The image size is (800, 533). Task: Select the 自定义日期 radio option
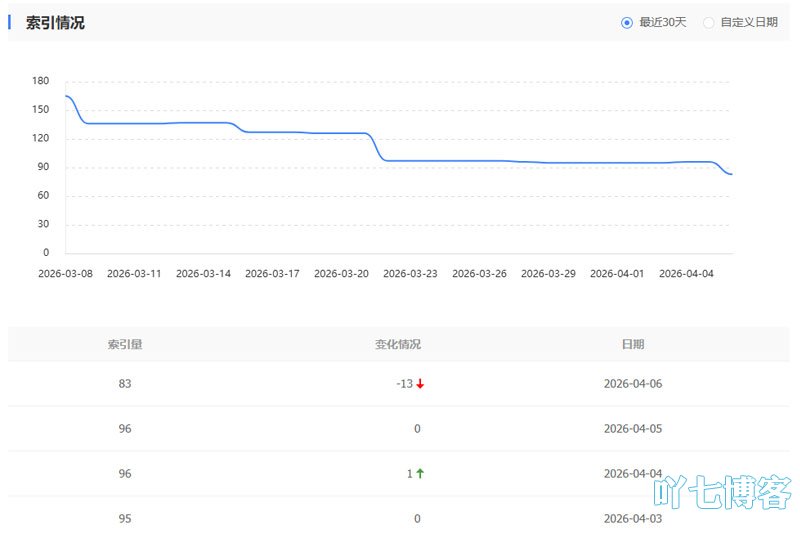709,22
